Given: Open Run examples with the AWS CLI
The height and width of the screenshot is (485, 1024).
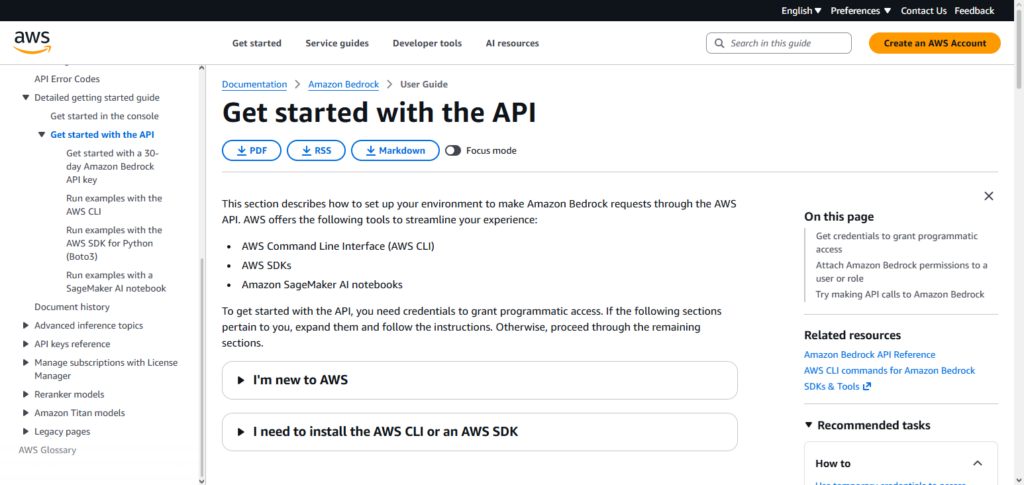Looking at the screenshot, I should tap(114, 205).
